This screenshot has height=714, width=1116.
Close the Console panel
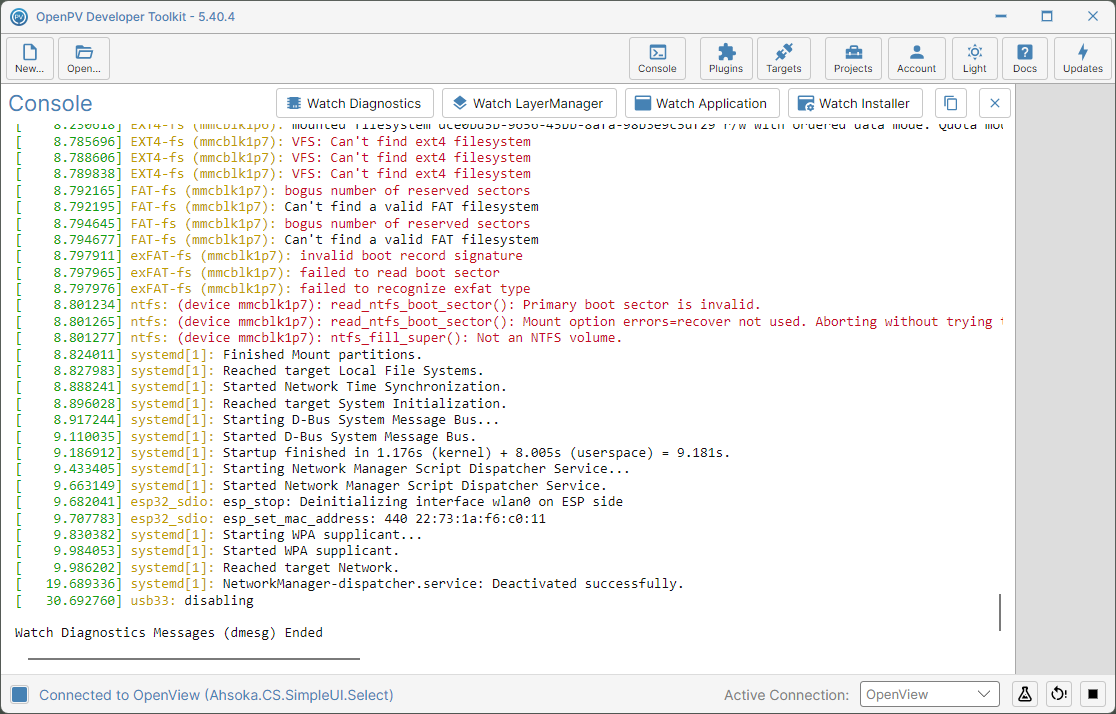[x=994, y=103]
